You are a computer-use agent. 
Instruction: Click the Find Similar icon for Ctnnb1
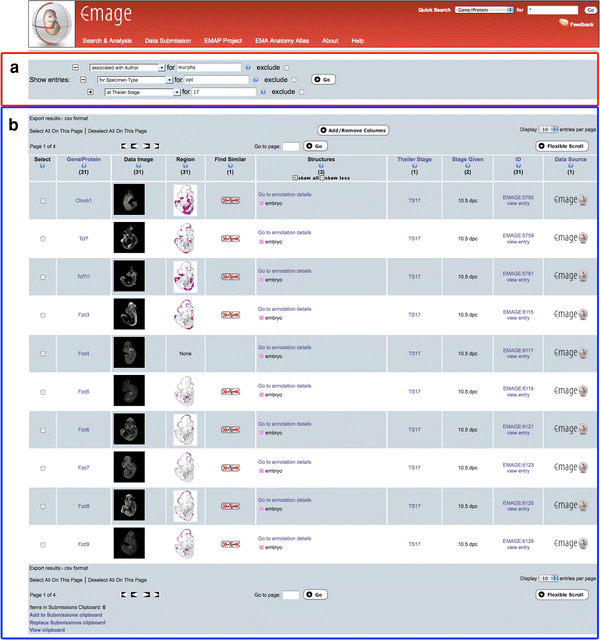230,200
